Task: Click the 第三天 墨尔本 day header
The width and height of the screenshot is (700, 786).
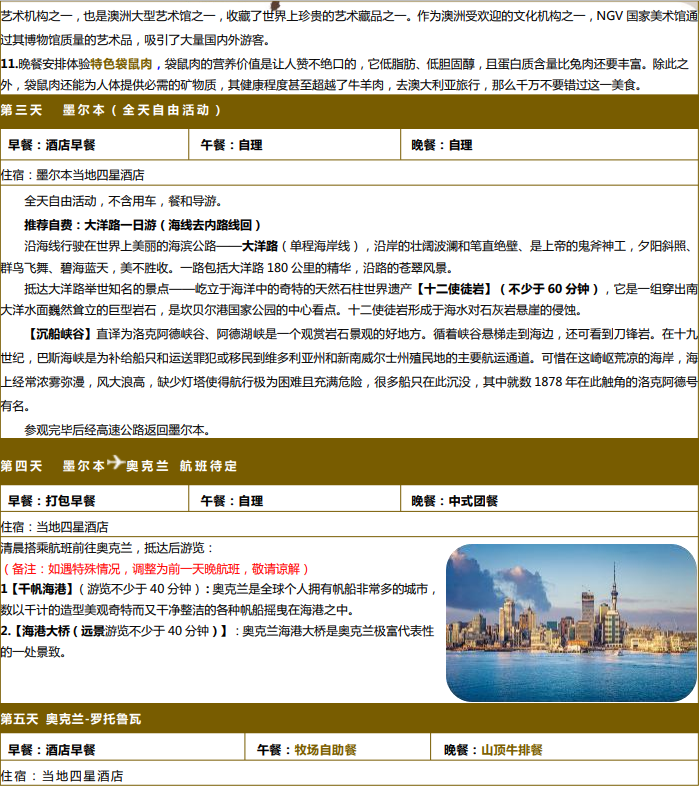Action: pyautogui.click(x=110, y=110)
